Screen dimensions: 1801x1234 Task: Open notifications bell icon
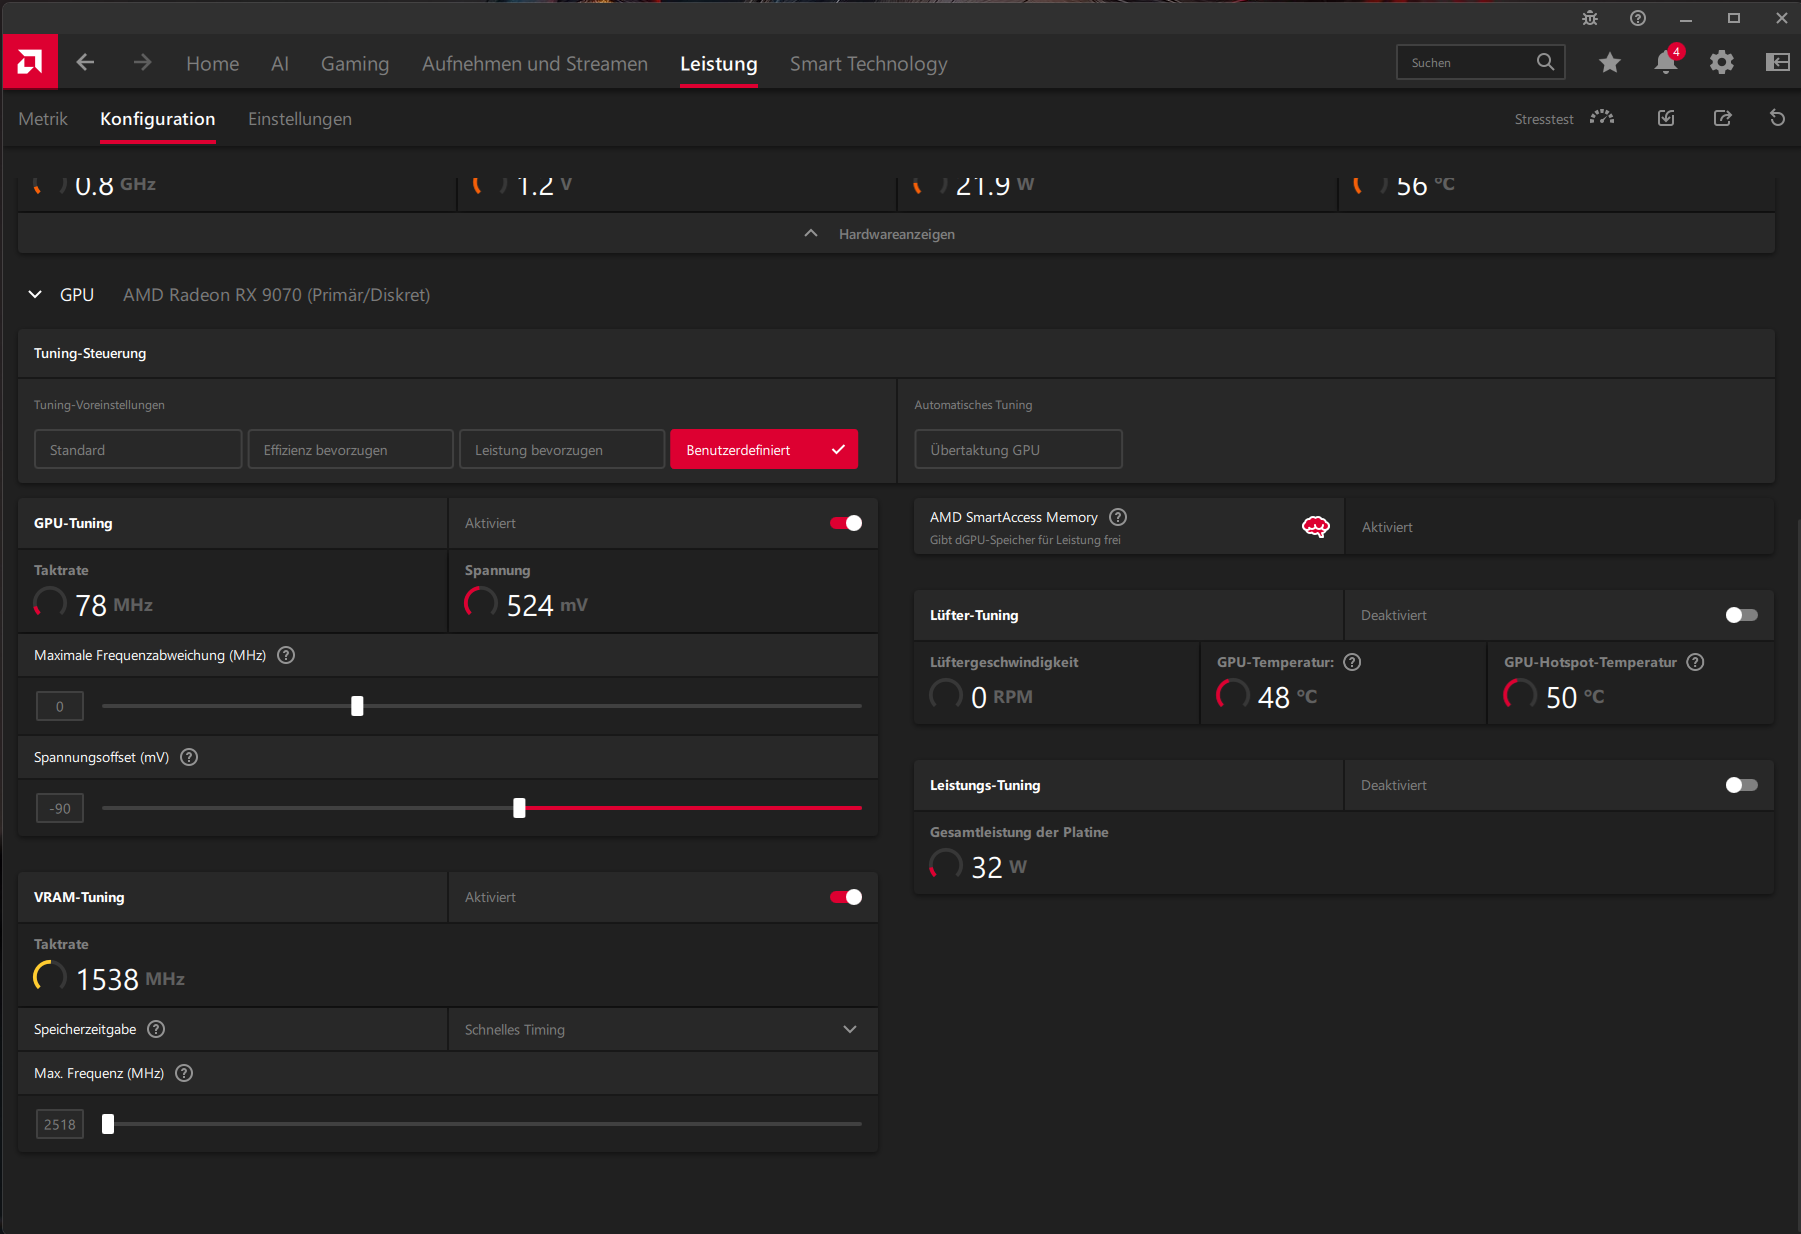pos(1666,62)
